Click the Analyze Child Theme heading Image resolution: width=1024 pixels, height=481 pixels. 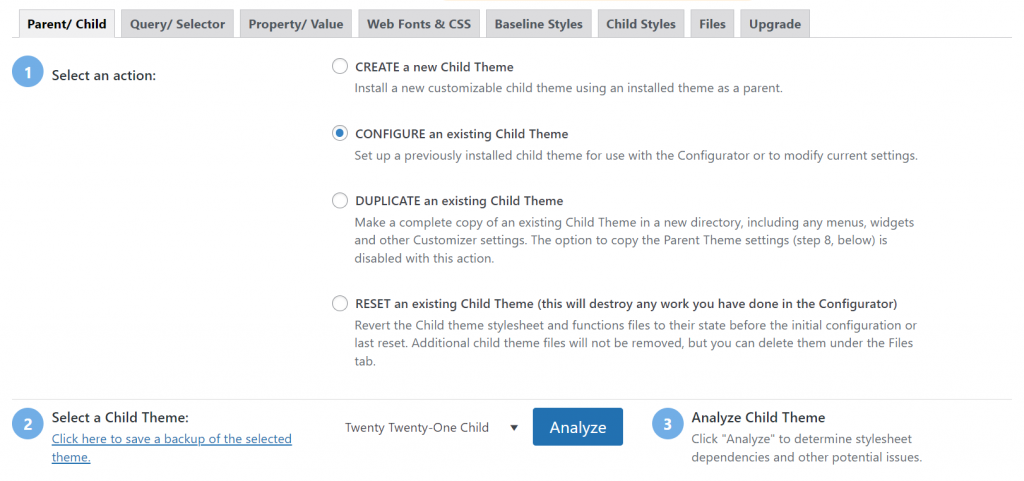coord(758,417)
